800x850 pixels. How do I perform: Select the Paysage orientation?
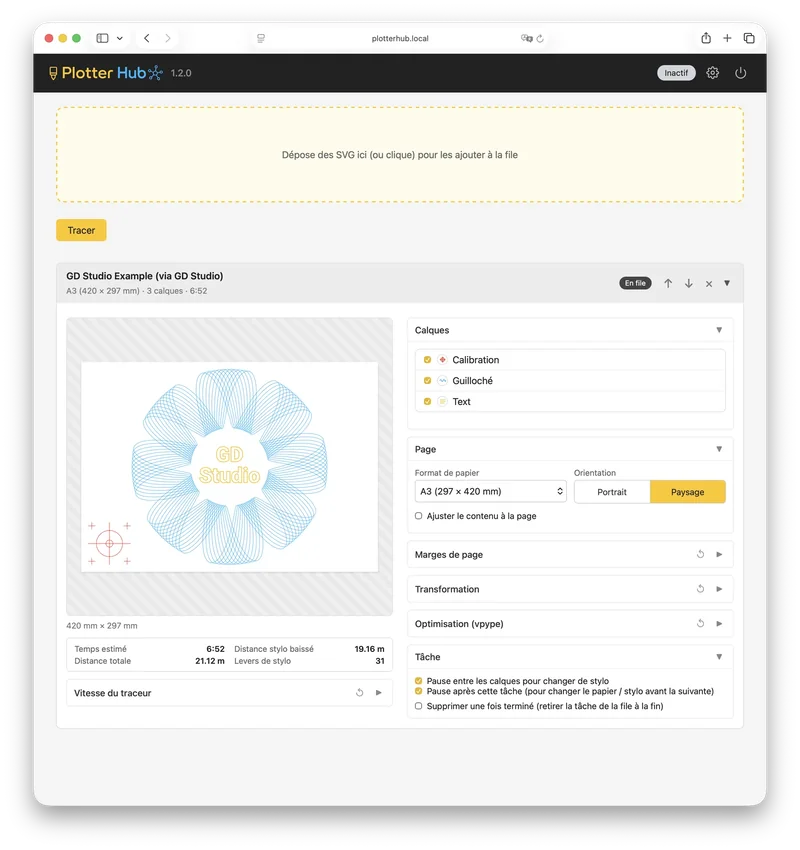coord(687,492)
